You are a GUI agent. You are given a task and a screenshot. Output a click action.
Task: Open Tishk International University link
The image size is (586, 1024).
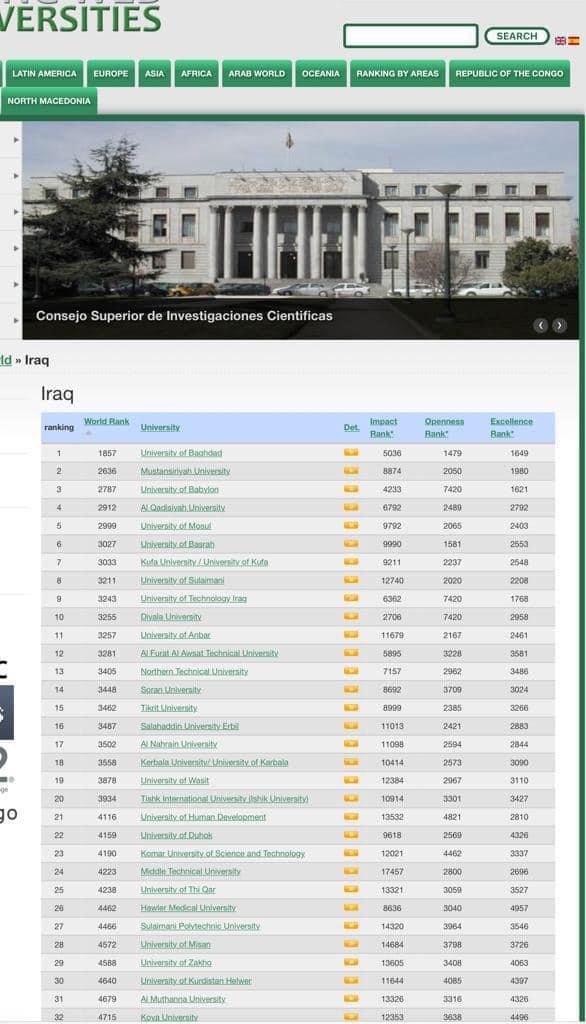[224, 799]
